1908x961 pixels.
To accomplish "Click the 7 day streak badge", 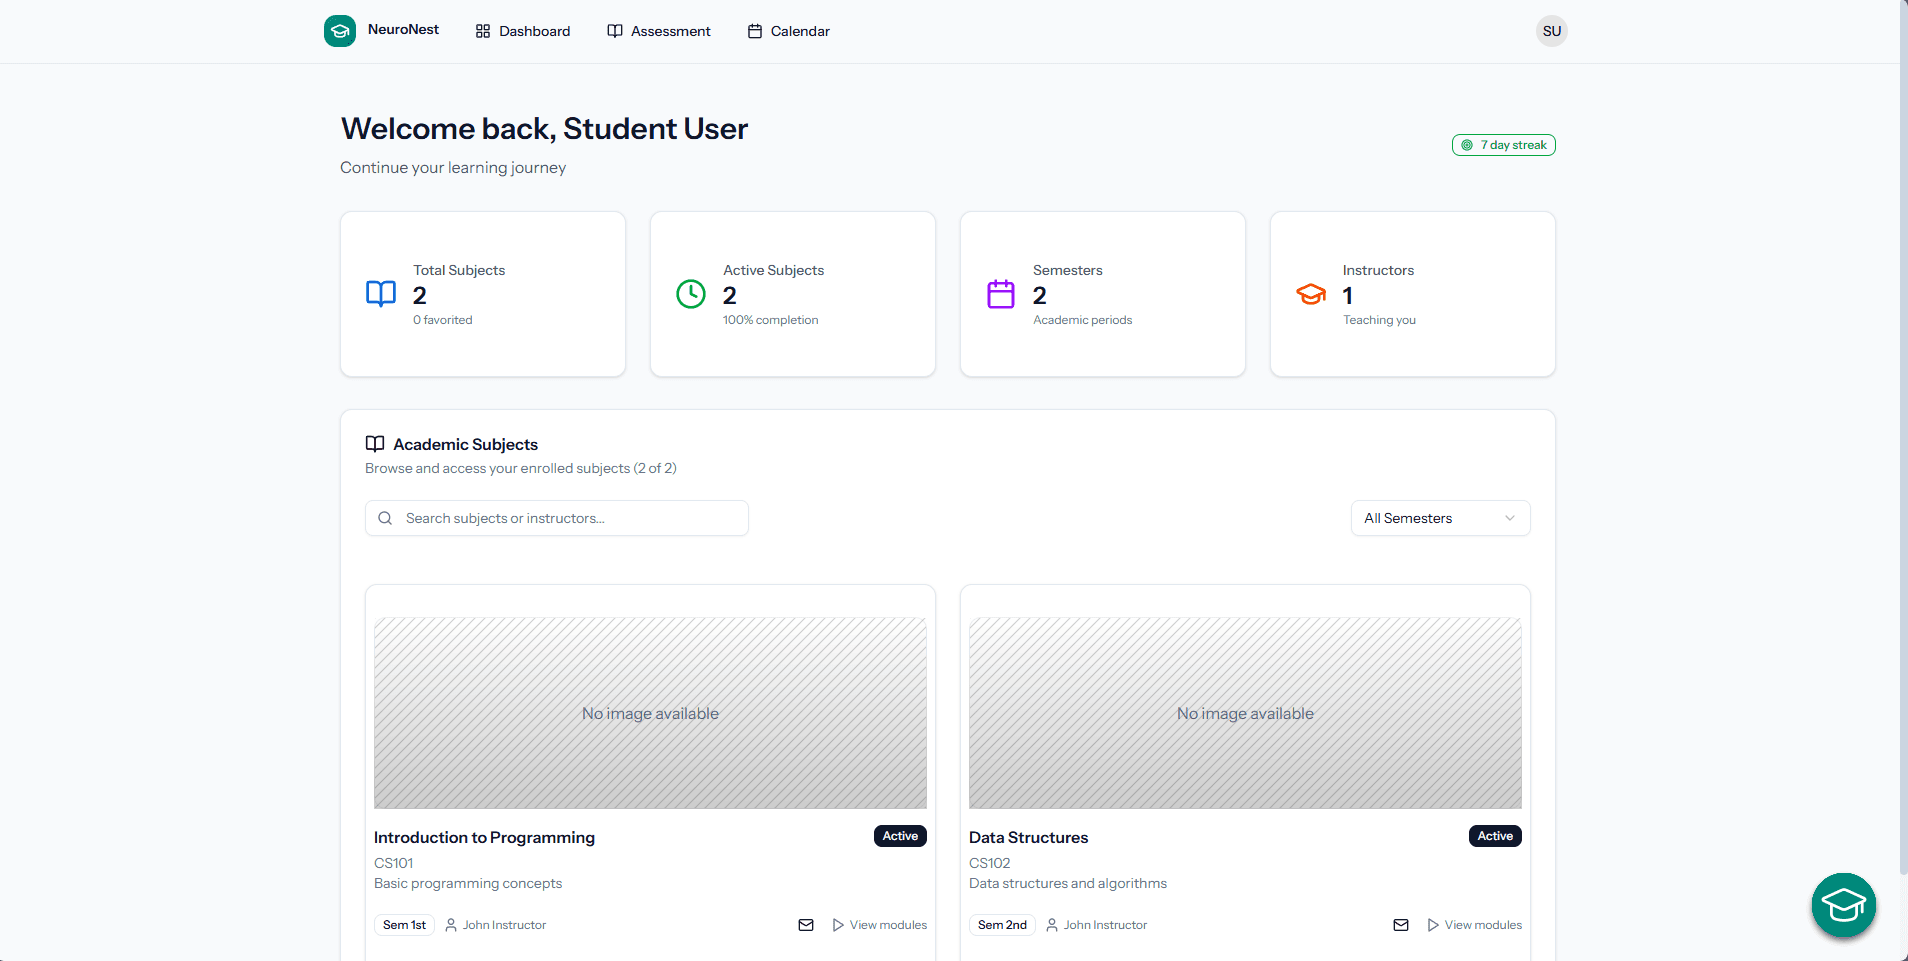I will click(x=1503, y=145).
